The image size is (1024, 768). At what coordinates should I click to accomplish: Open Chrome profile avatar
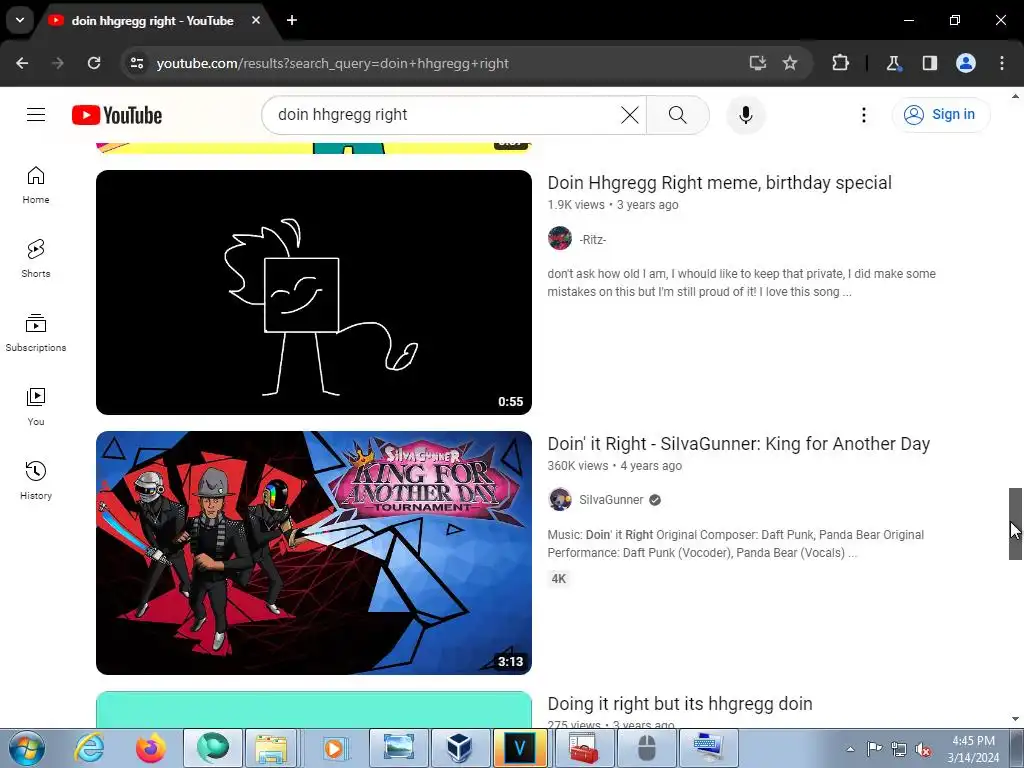click(x=966, y=63)
